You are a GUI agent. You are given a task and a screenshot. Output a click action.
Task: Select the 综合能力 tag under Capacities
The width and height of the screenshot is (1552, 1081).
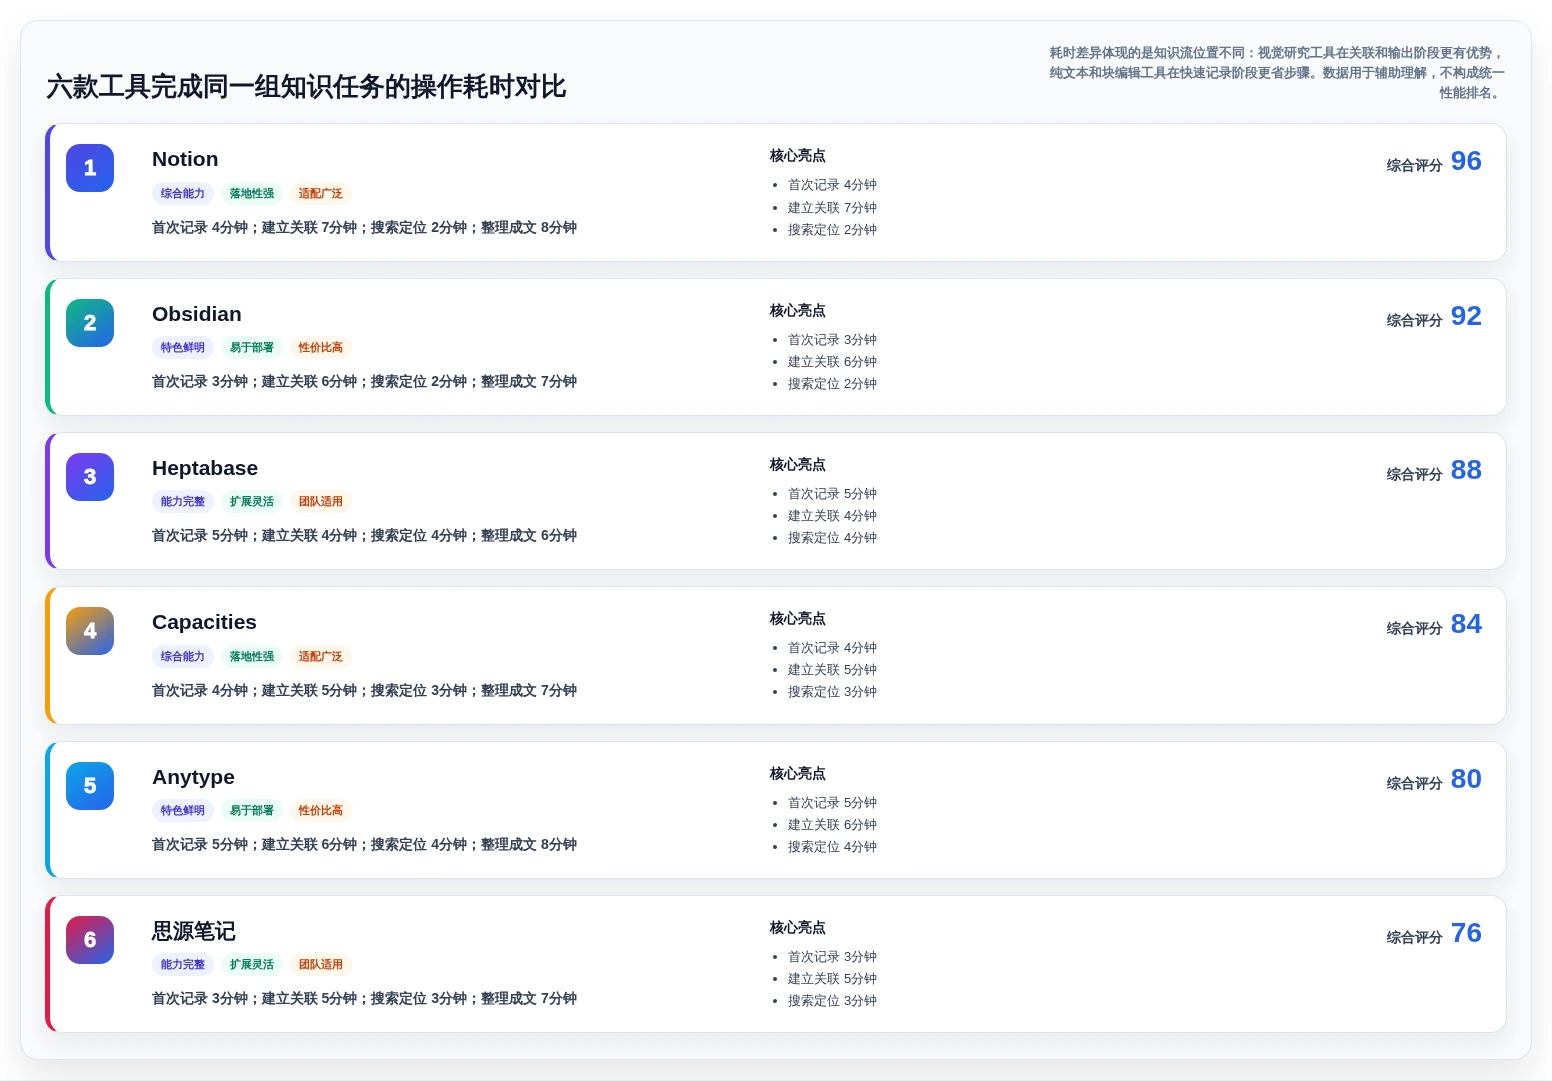pyautogui.click(x=183, y=657)
